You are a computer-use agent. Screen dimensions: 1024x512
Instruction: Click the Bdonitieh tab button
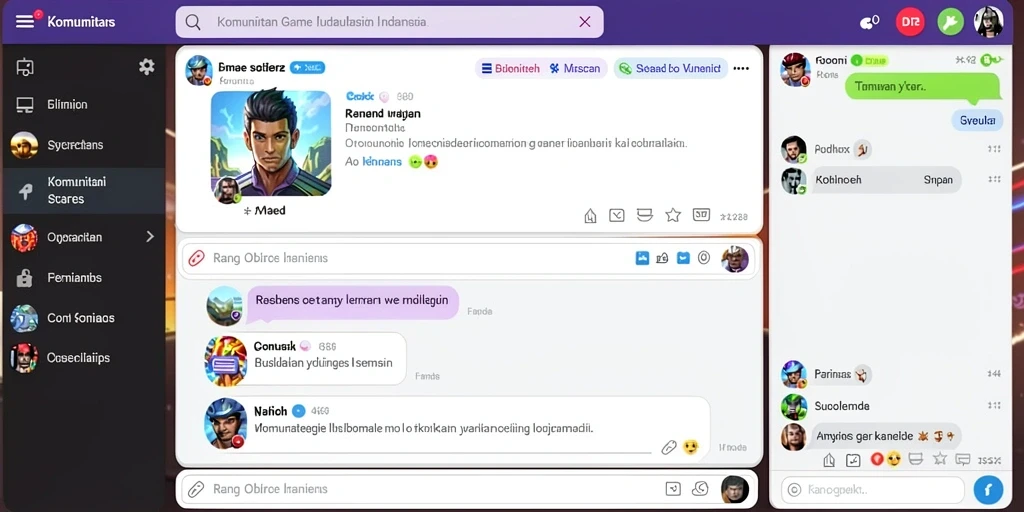pyautogui.click(x=511, y=68)
